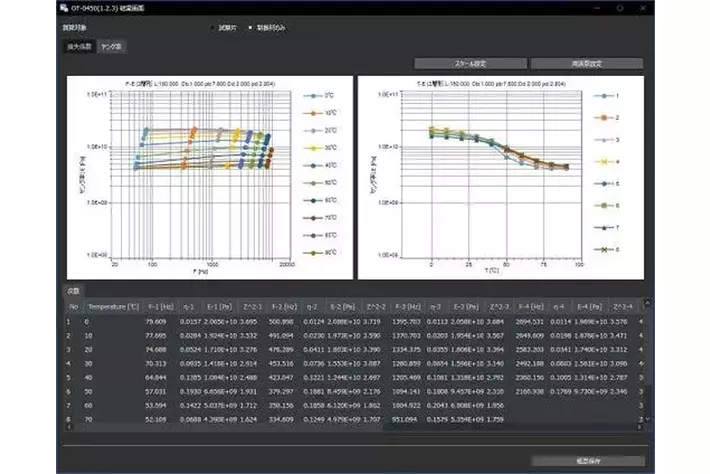The image size is (710, 474).
Task: Select the second test-target radio button
Action: tap(250, 27)
